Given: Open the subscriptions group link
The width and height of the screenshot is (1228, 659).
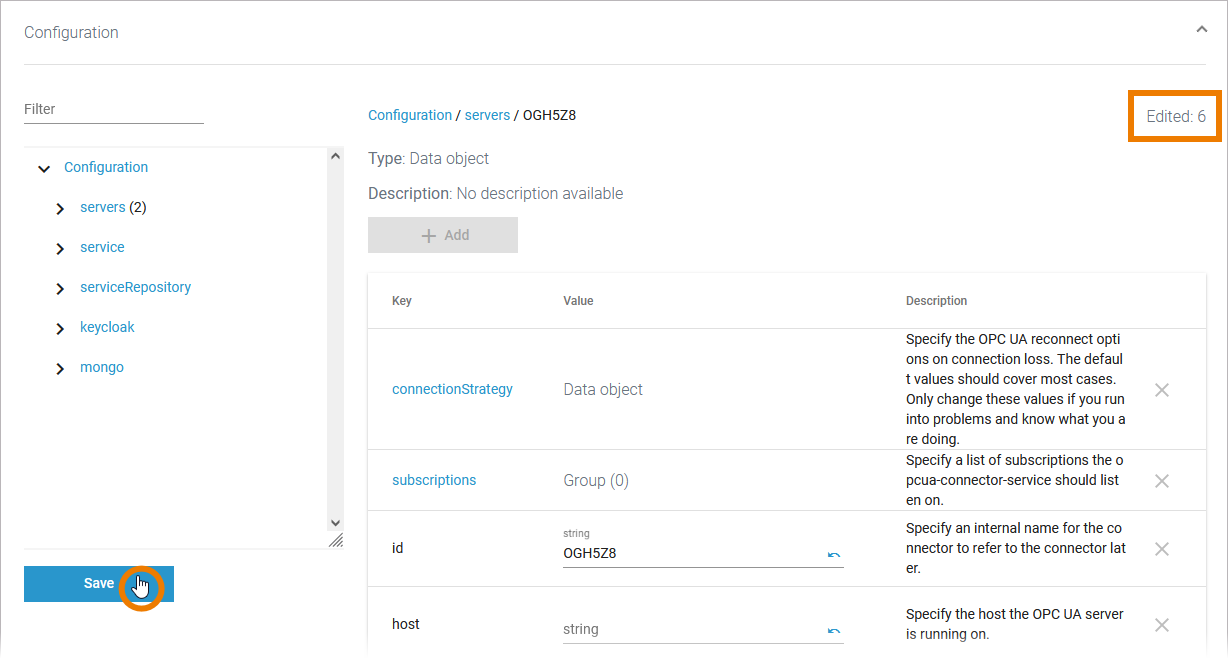Looking at the screenshot, I should pos(434,481).
